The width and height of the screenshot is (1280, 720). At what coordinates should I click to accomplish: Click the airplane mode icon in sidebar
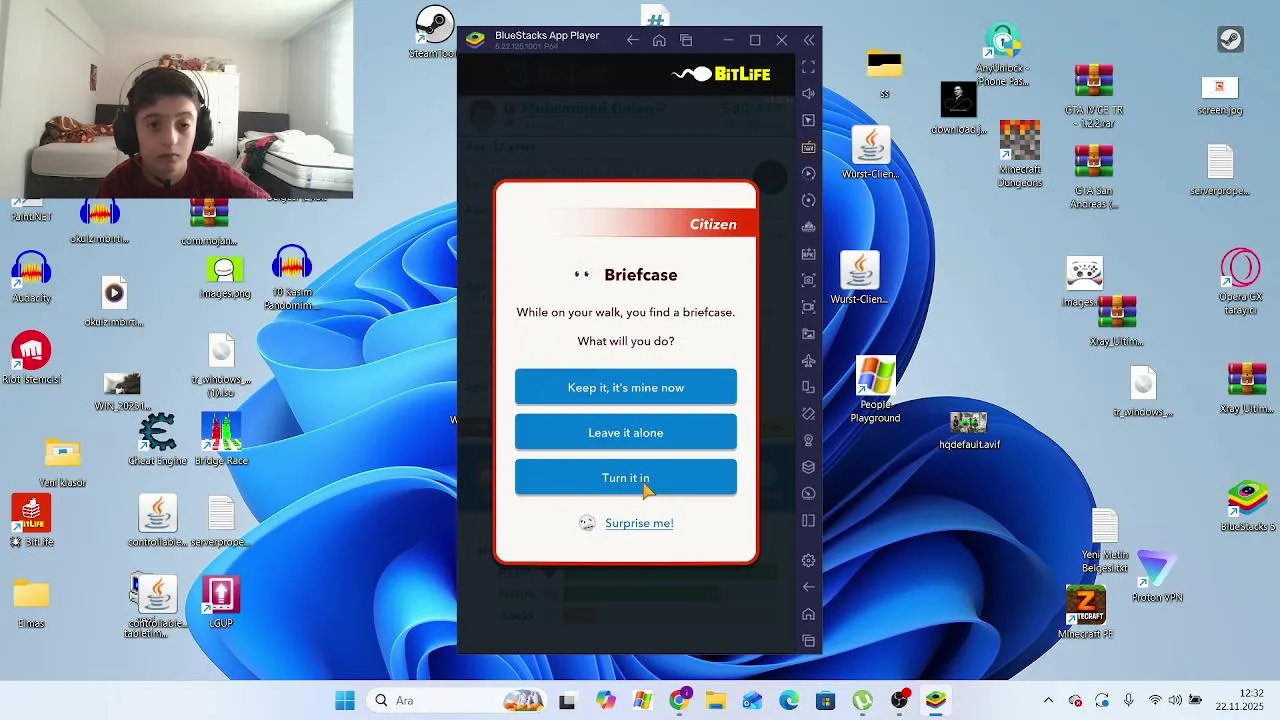(809, 360)
